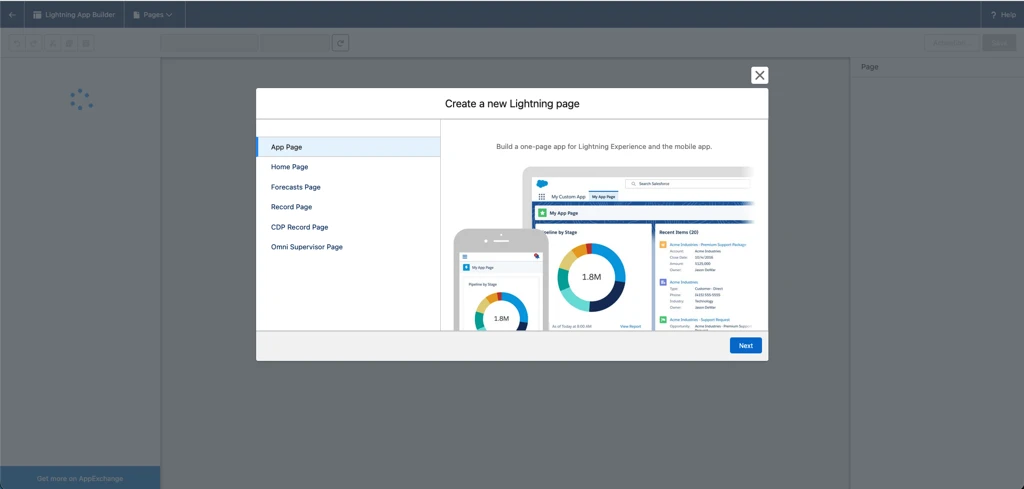The image size is (1024, 489).
Task: Click the Undo toolbar icon
Action: click(17, 44)
